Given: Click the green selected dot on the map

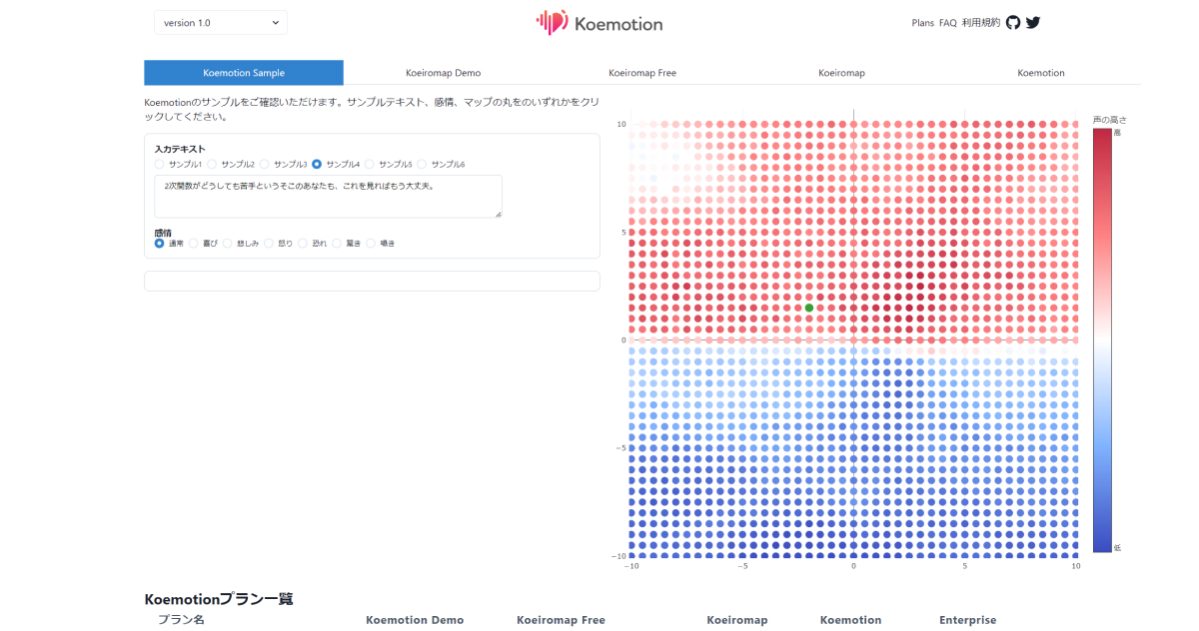Looking at the screenshot, I should 809,308.
